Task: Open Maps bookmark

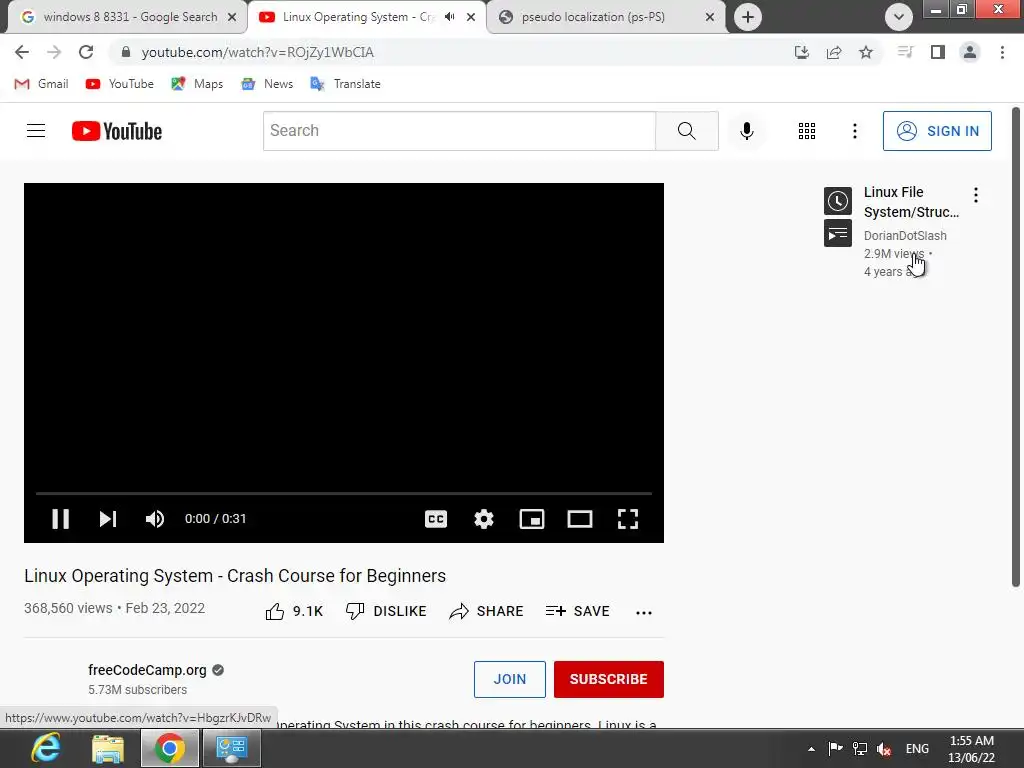Action: [x=197, y=84]
